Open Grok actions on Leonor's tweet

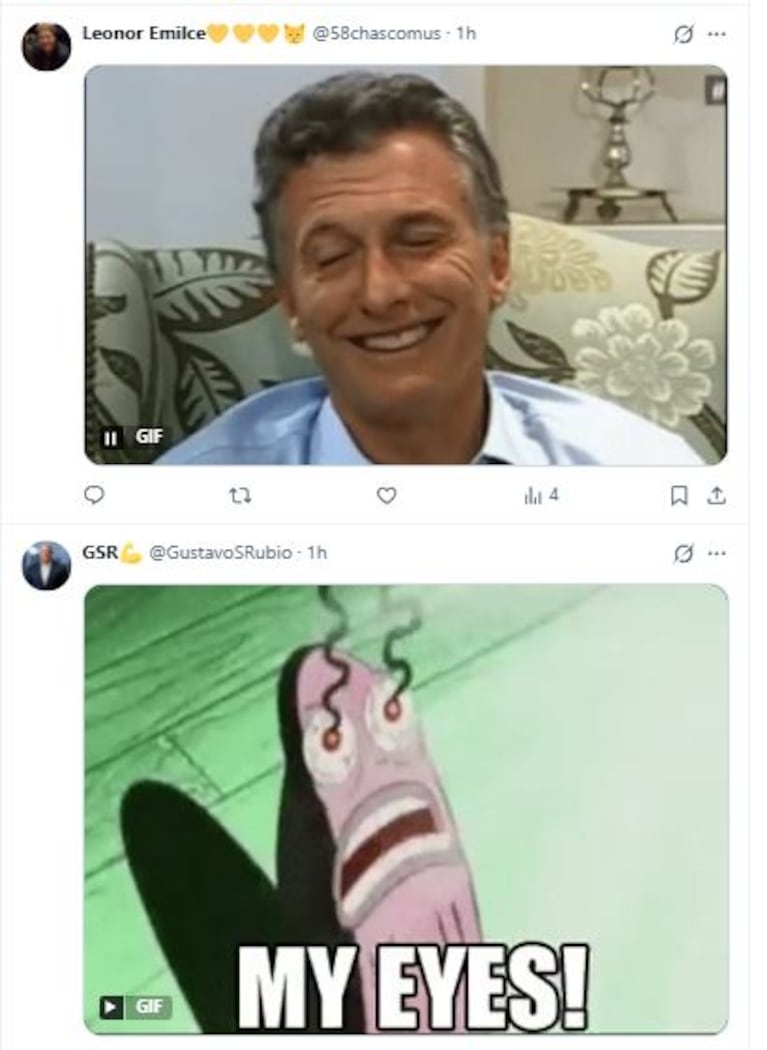[x=682, y=31]
